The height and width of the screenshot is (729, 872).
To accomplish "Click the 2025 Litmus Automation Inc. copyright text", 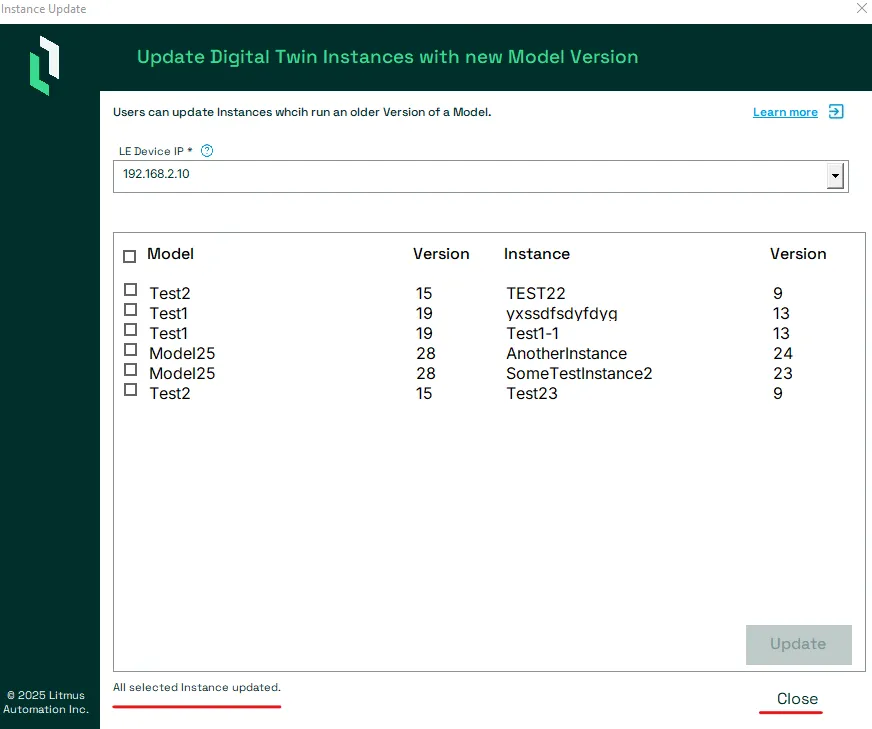I will click(x=46, y=702).
